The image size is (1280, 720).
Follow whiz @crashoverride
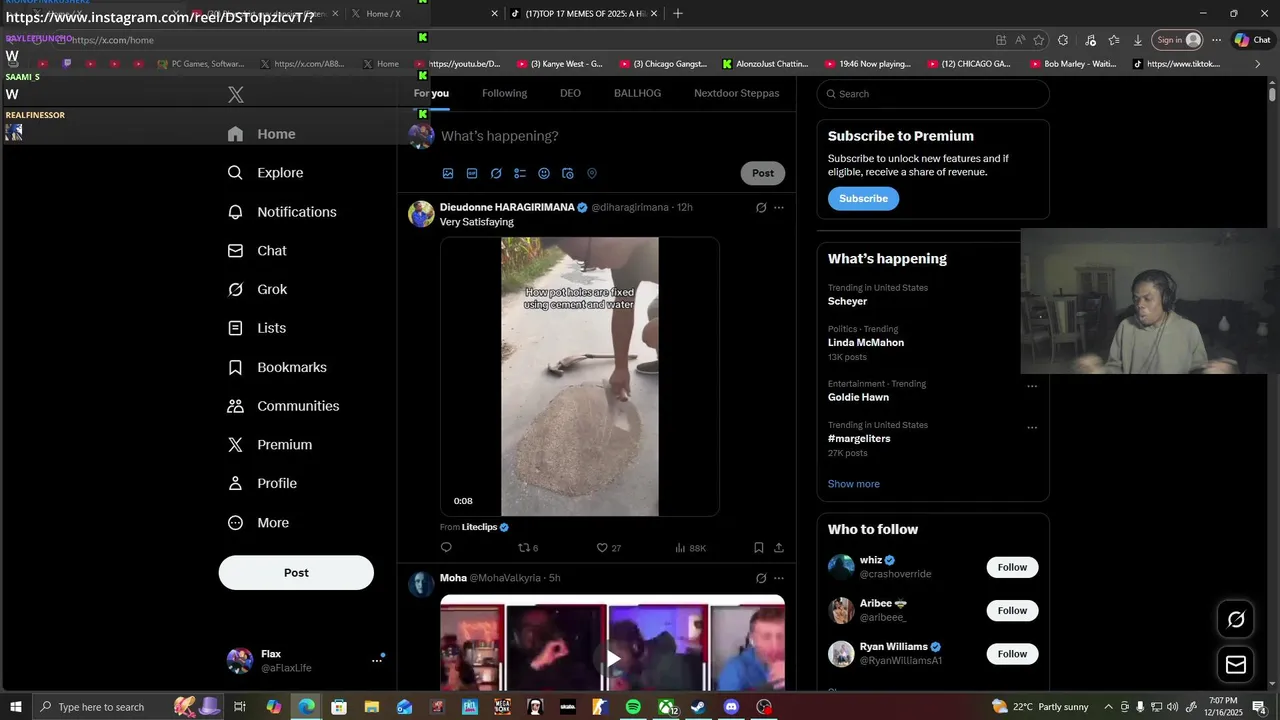coord(1012,567)
